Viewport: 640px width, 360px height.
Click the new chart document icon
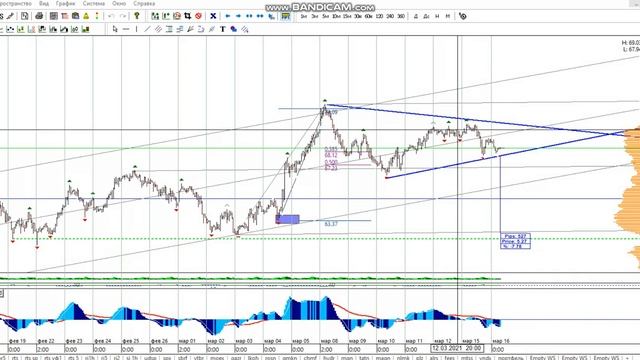point(25,16)
